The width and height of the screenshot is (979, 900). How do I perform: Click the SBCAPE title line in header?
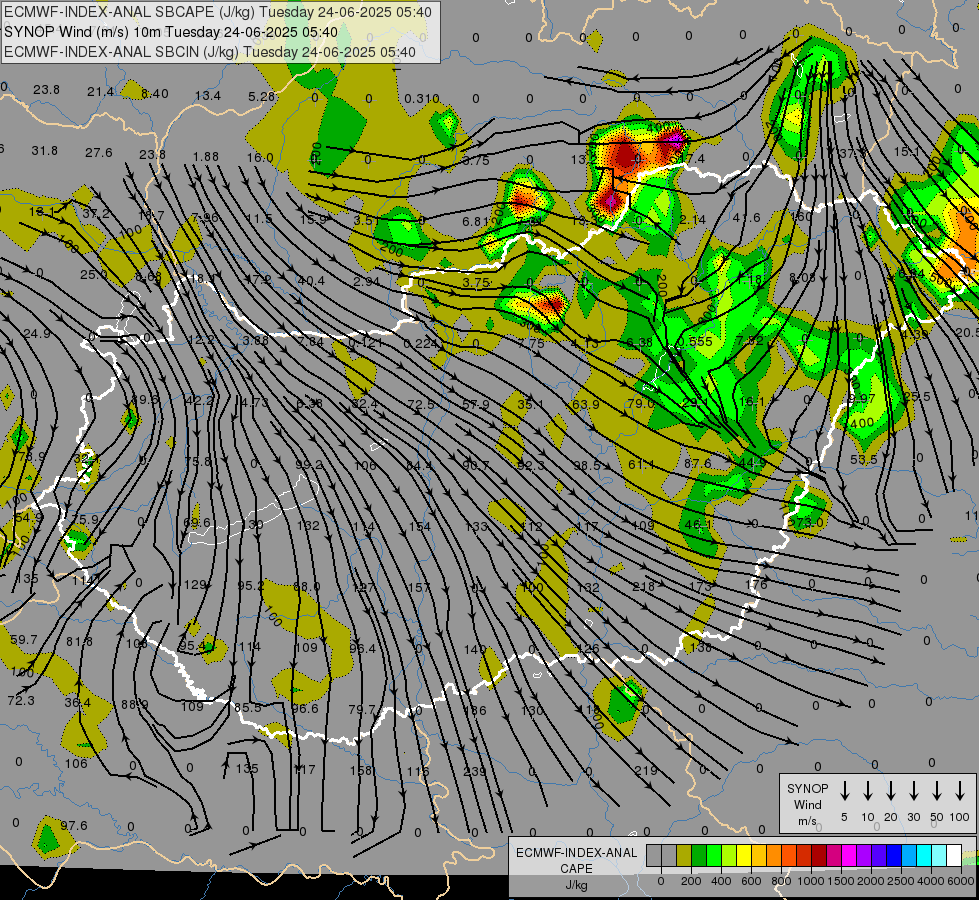point(217,12)
